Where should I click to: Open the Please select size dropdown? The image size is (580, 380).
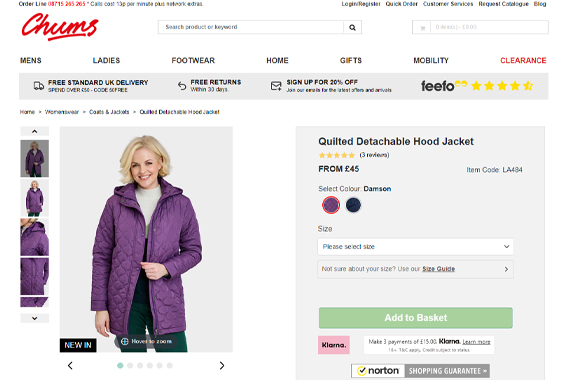click(415, 246)
